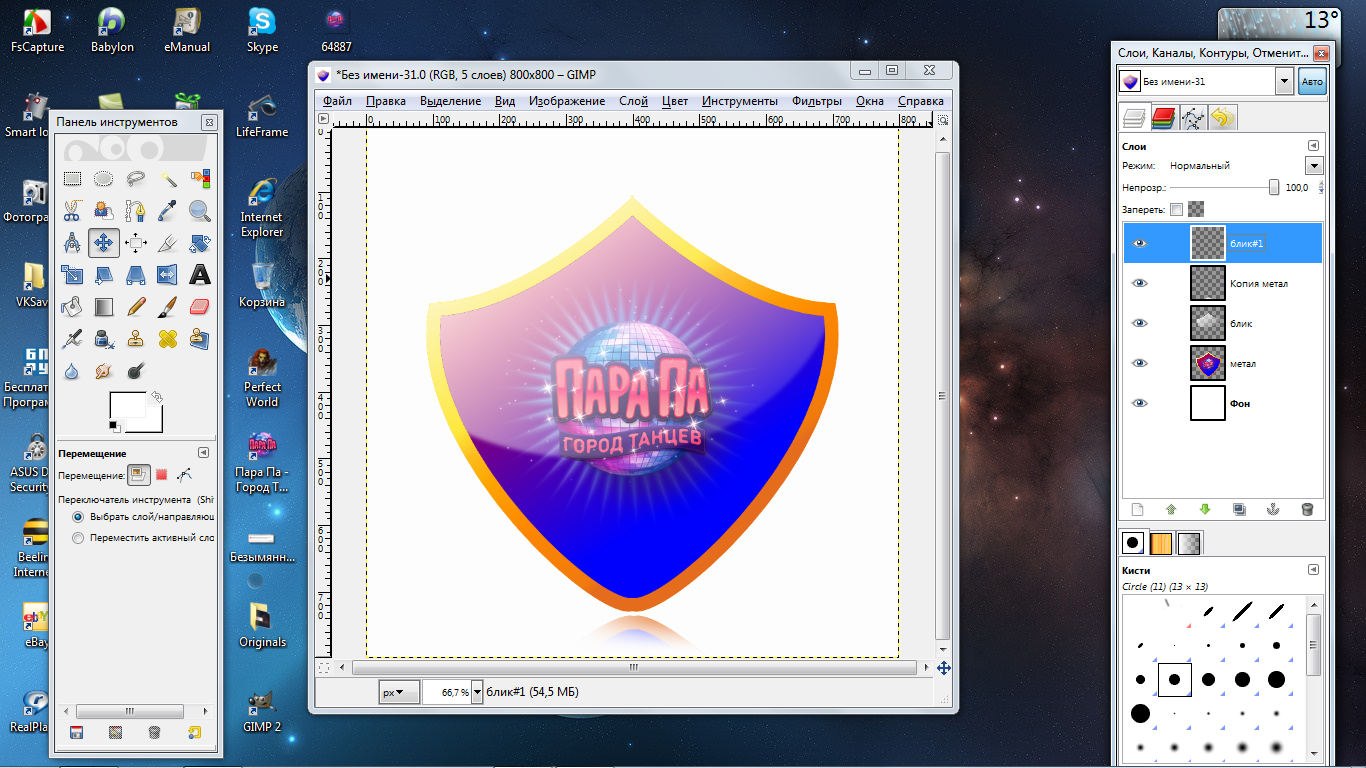Viewport: 1366px width, 768px height.
Task: Expand the image selector dropdown Без имени-31
Action: pyautogui.click(x=1284, y=82)
